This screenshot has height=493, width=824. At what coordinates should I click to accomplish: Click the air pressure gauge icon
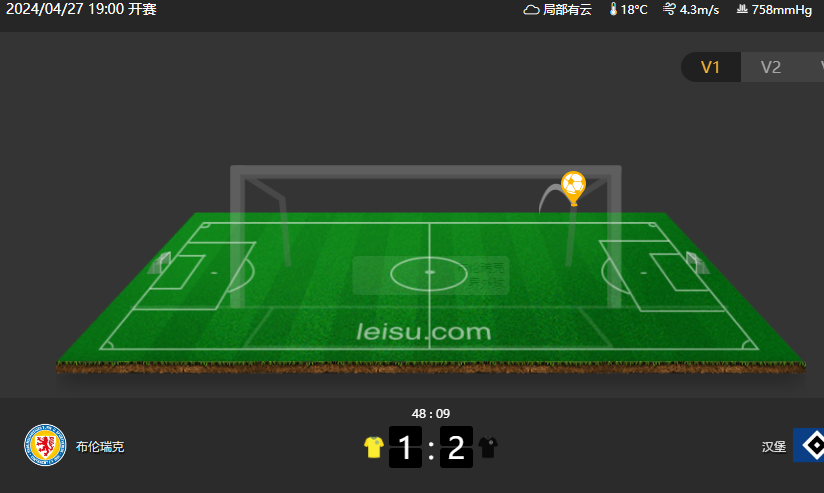(742, 9)
